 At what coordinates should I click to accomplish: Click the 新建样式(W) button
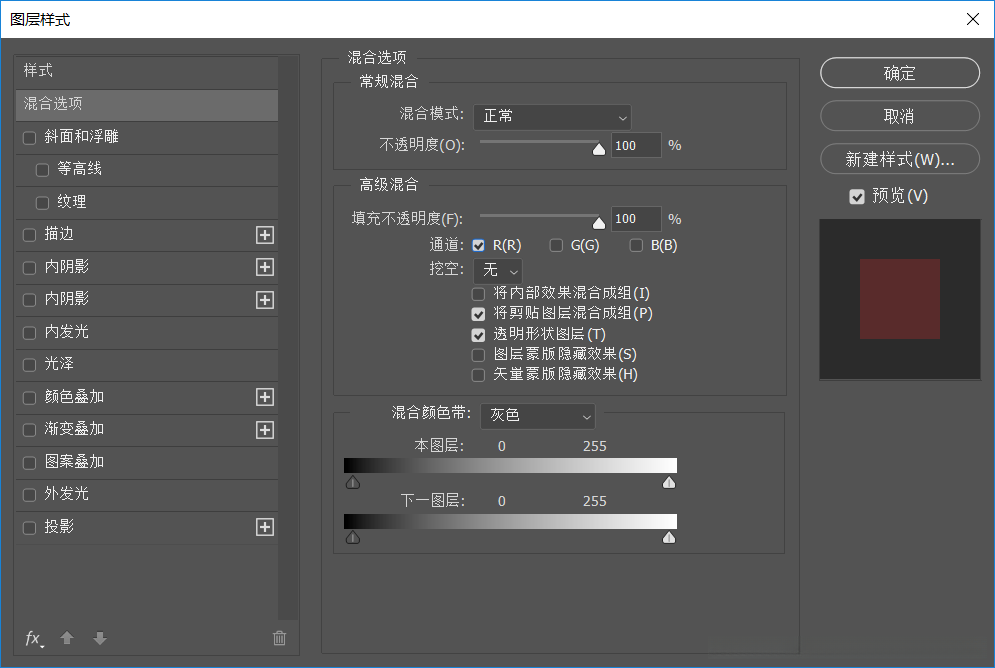tap(899, 159)
